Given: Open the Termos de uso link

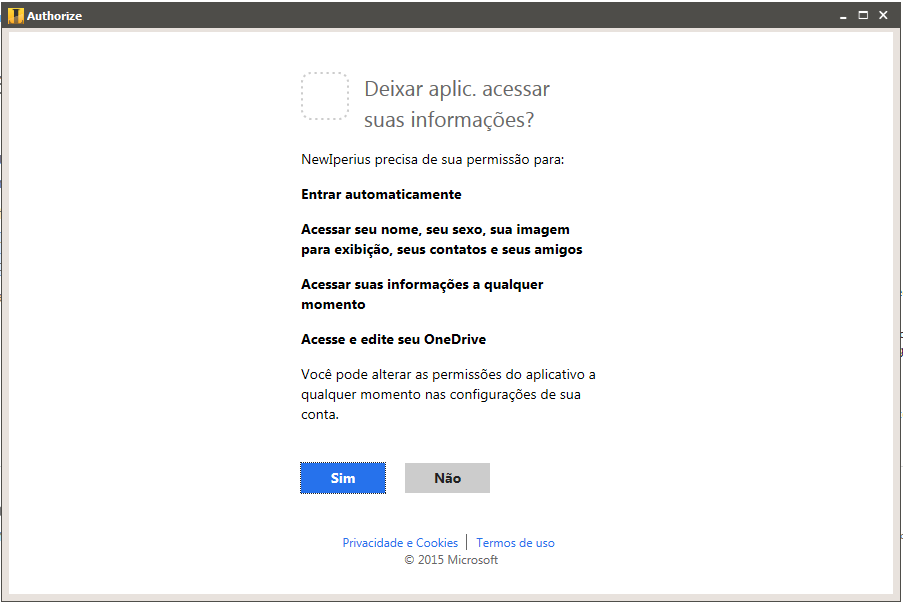Looking at the screenshot, I should [x=515, y=542].
